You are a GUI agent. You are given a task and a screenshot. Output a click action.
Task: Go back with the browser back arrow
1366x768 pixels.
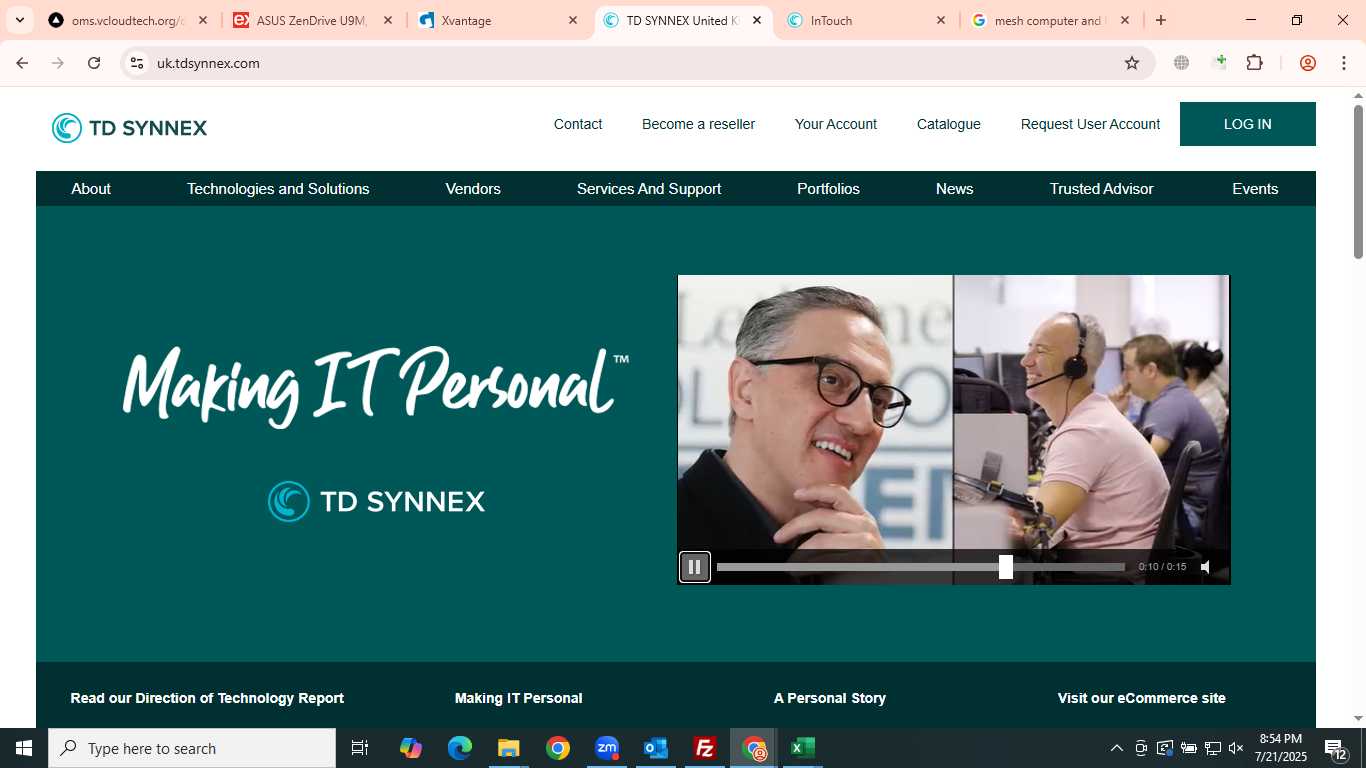[x=22, y=63]
